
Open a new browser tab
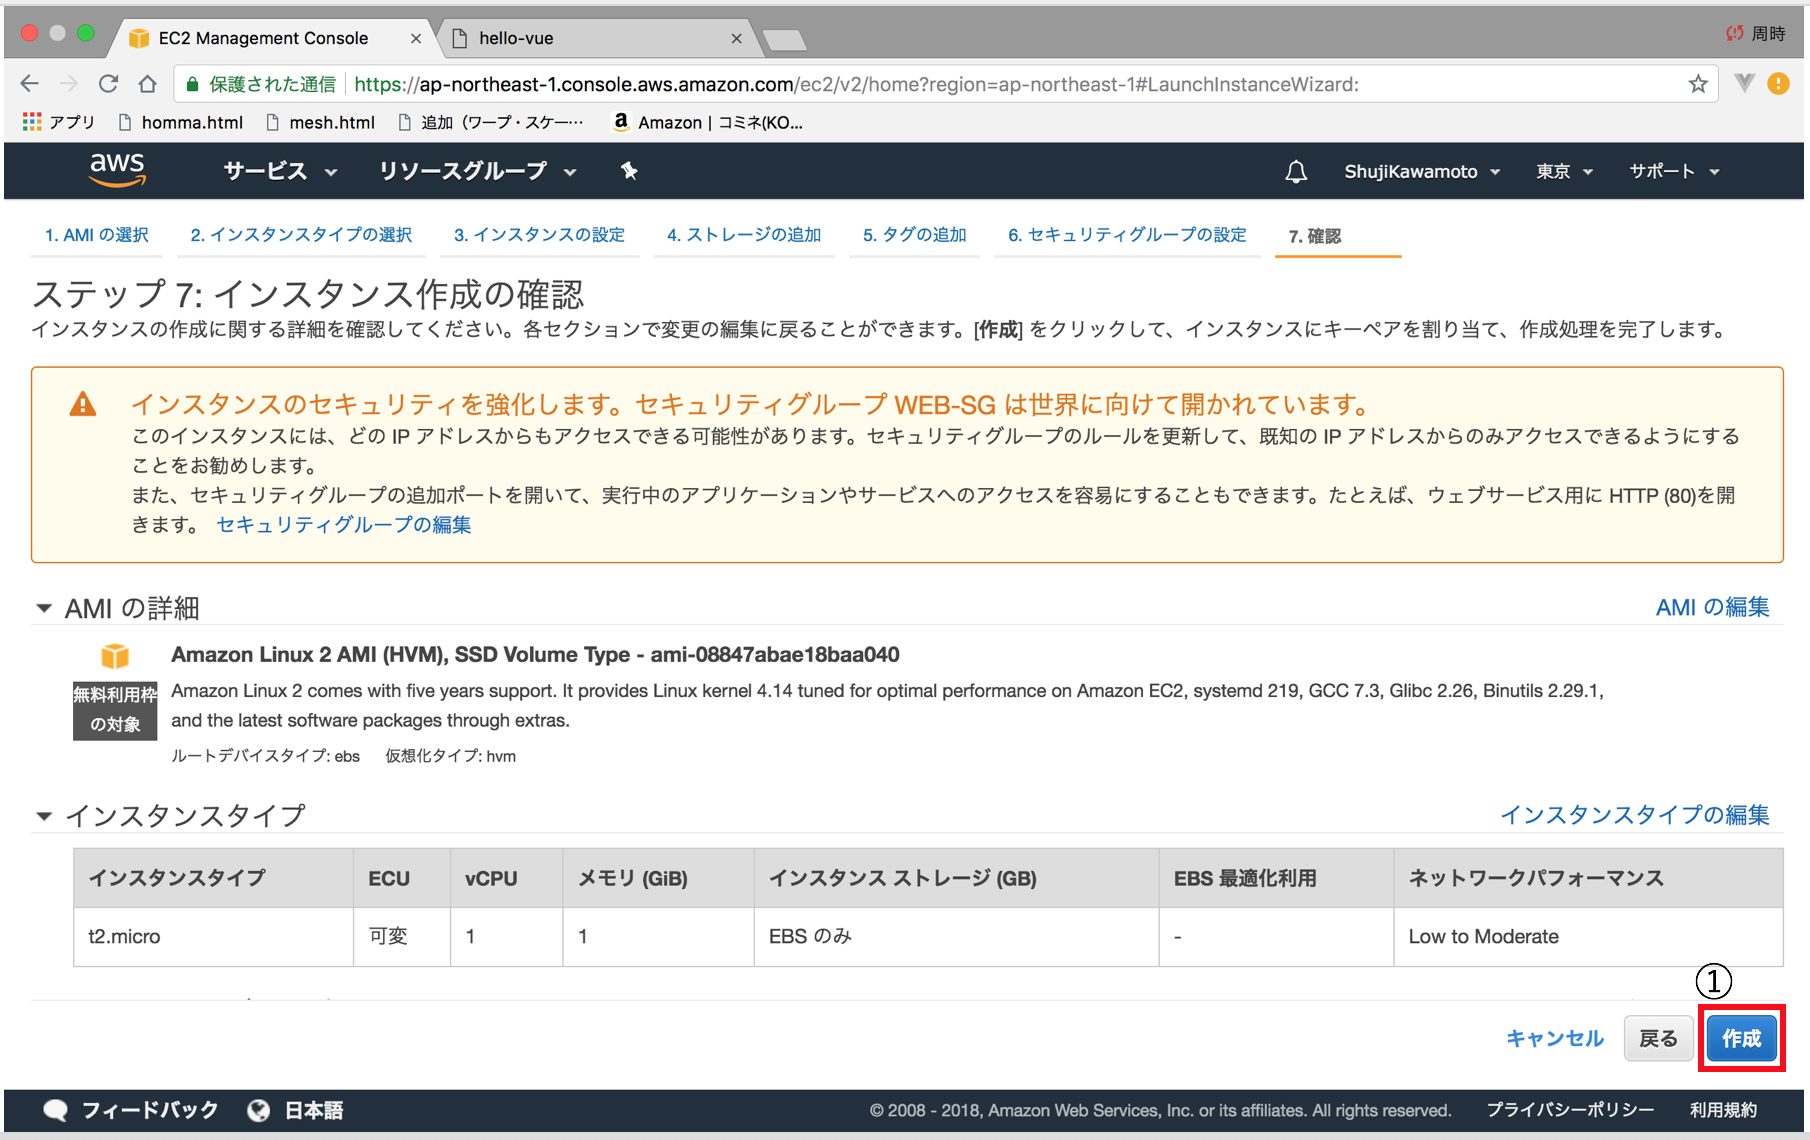[x=784, y=40]
